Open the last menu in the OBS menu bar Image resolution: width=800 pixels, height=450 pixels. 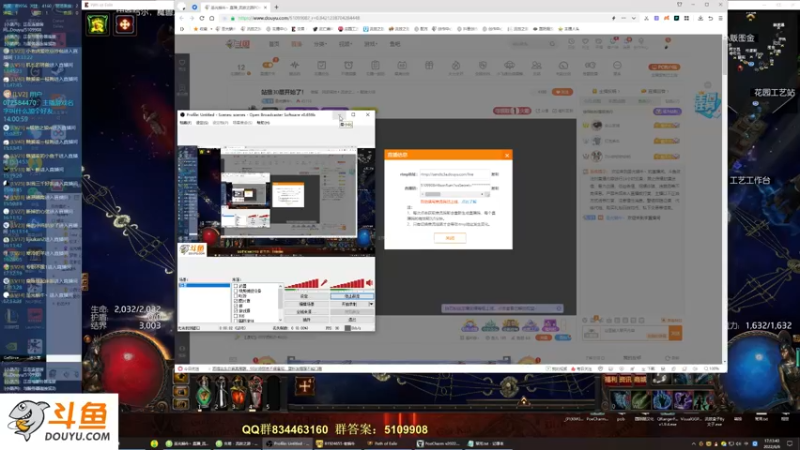(x=263, y=123)
